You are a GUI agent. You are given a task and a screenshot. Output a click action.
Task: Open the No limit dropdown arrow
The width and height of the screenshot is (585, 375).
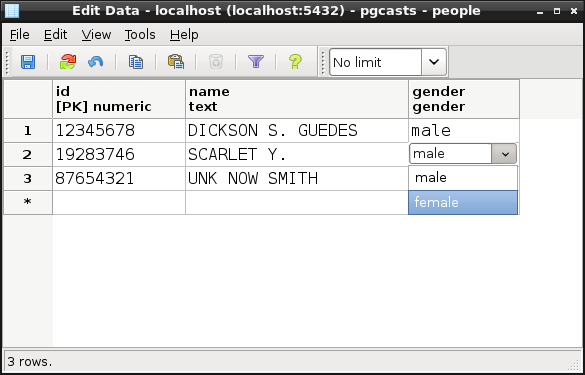pos(434,62)
